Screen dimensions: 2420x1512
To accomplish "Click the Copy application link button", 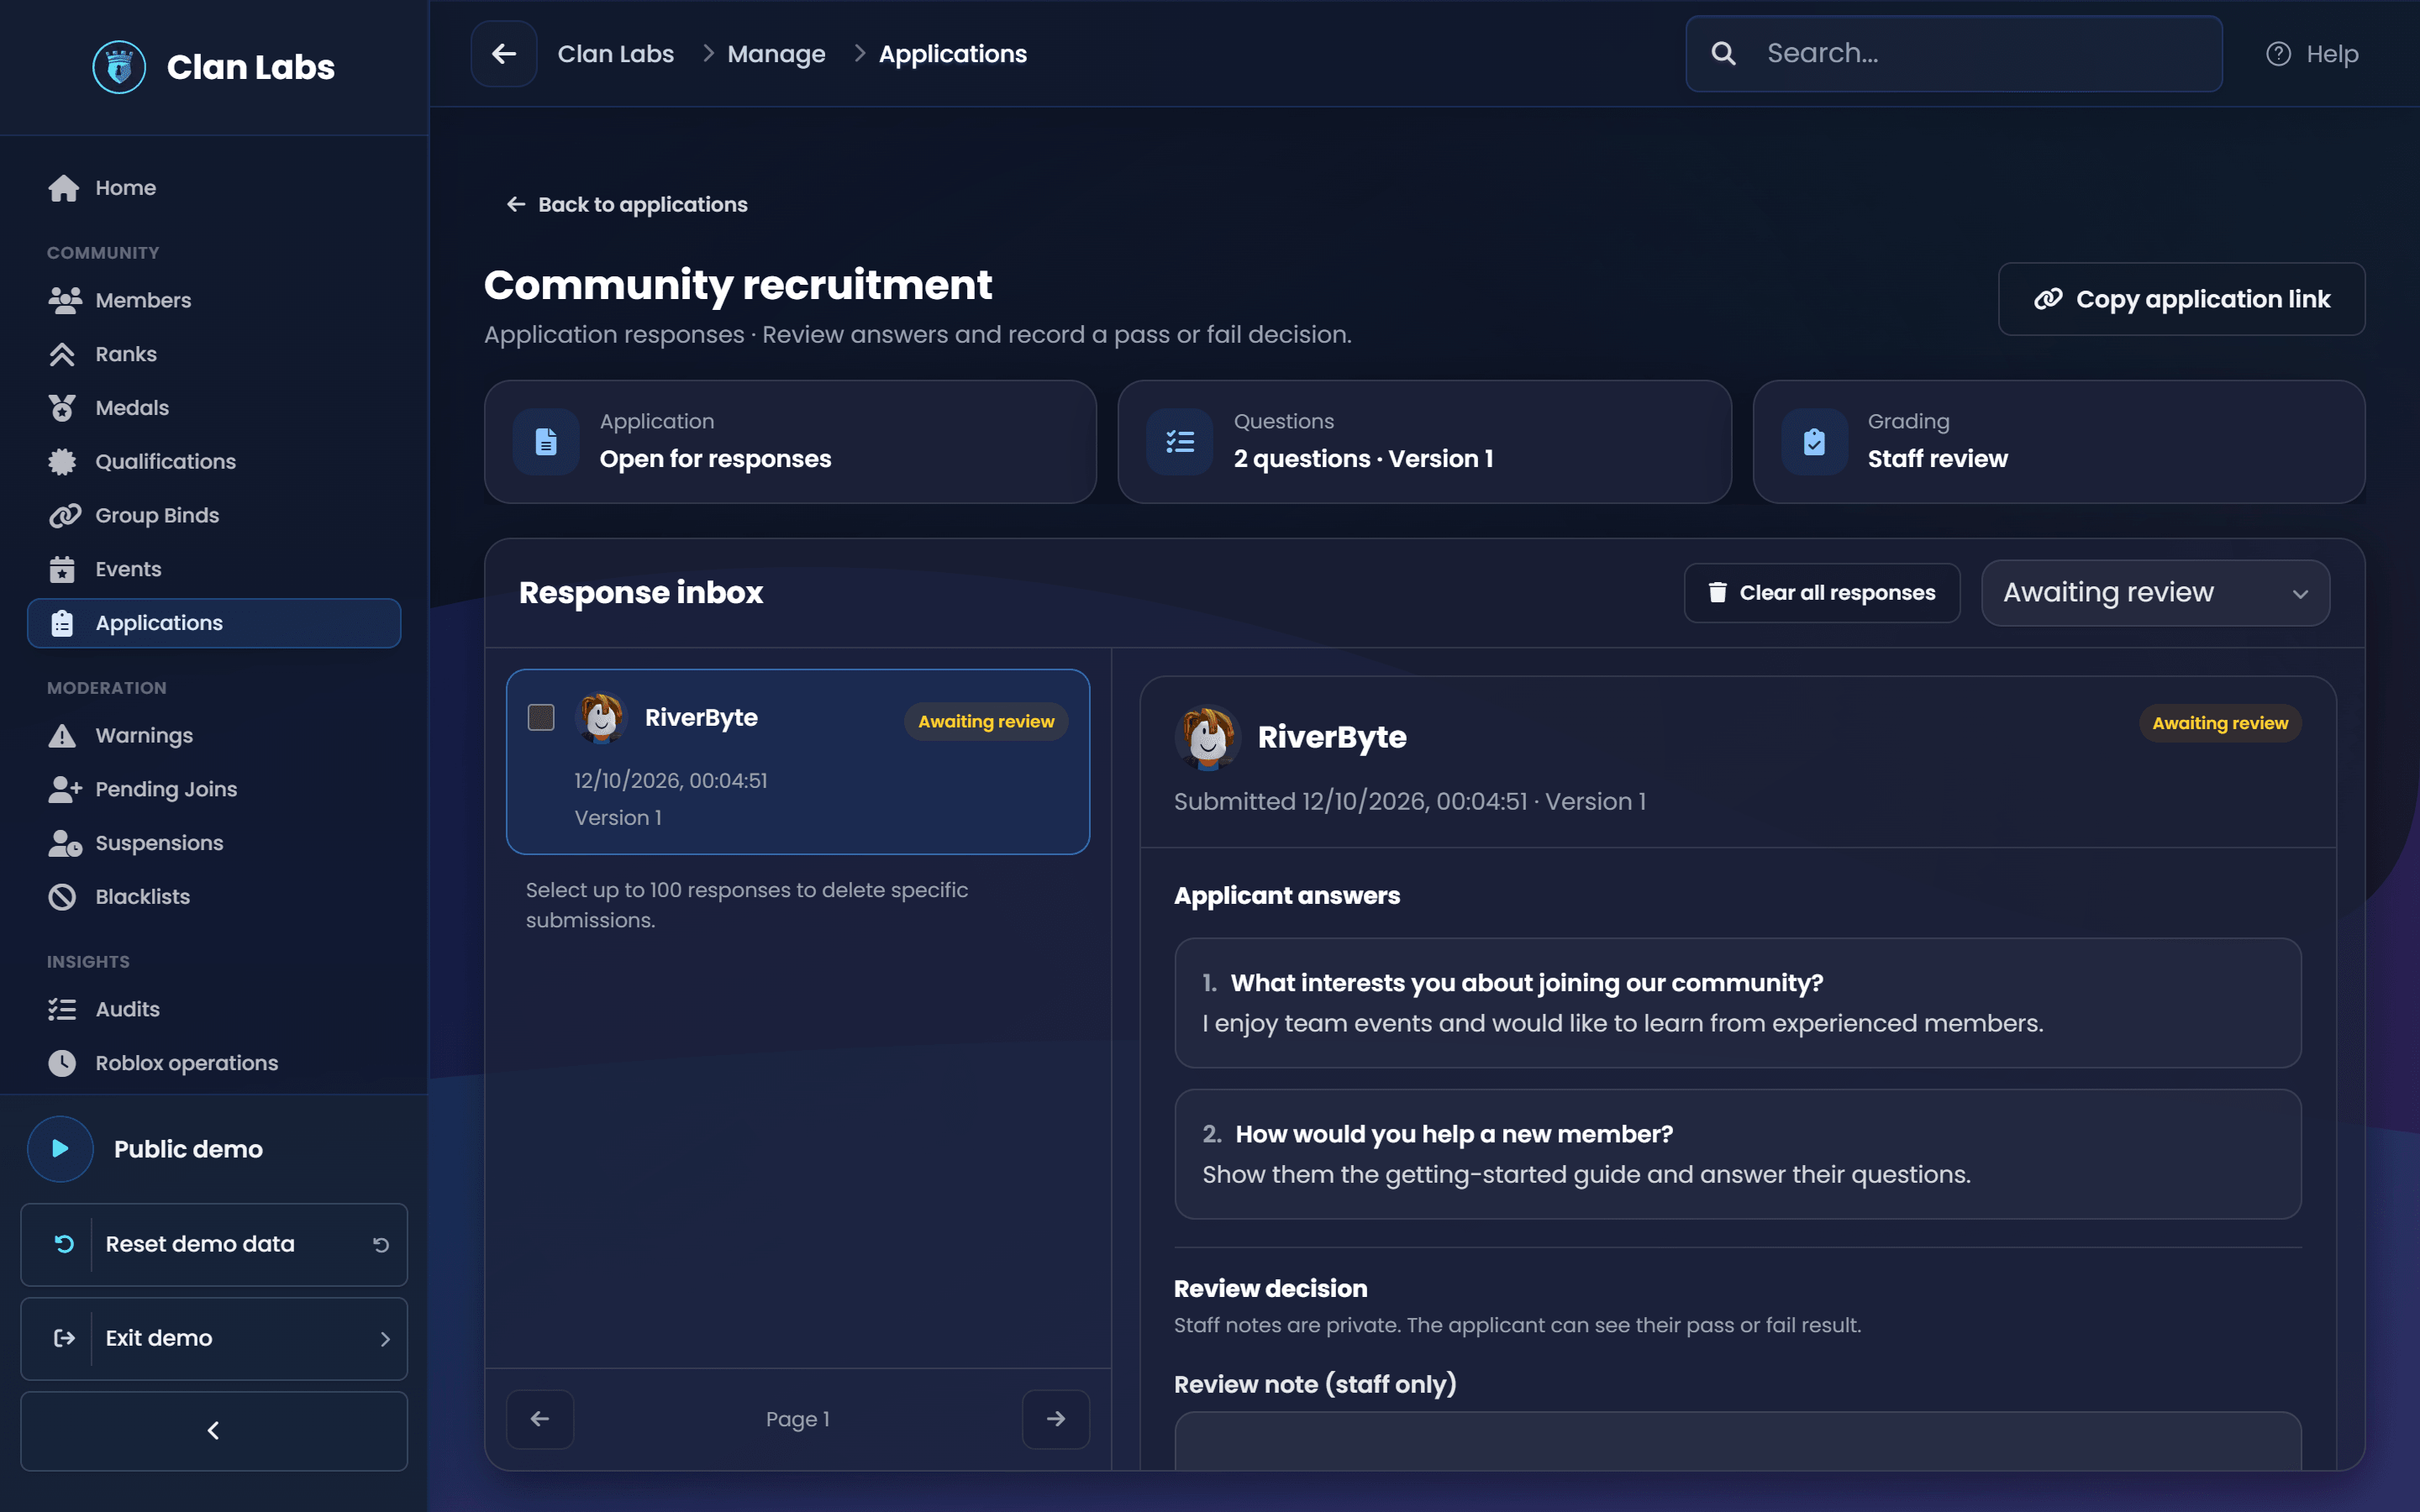I will (x=2181, y=299).
